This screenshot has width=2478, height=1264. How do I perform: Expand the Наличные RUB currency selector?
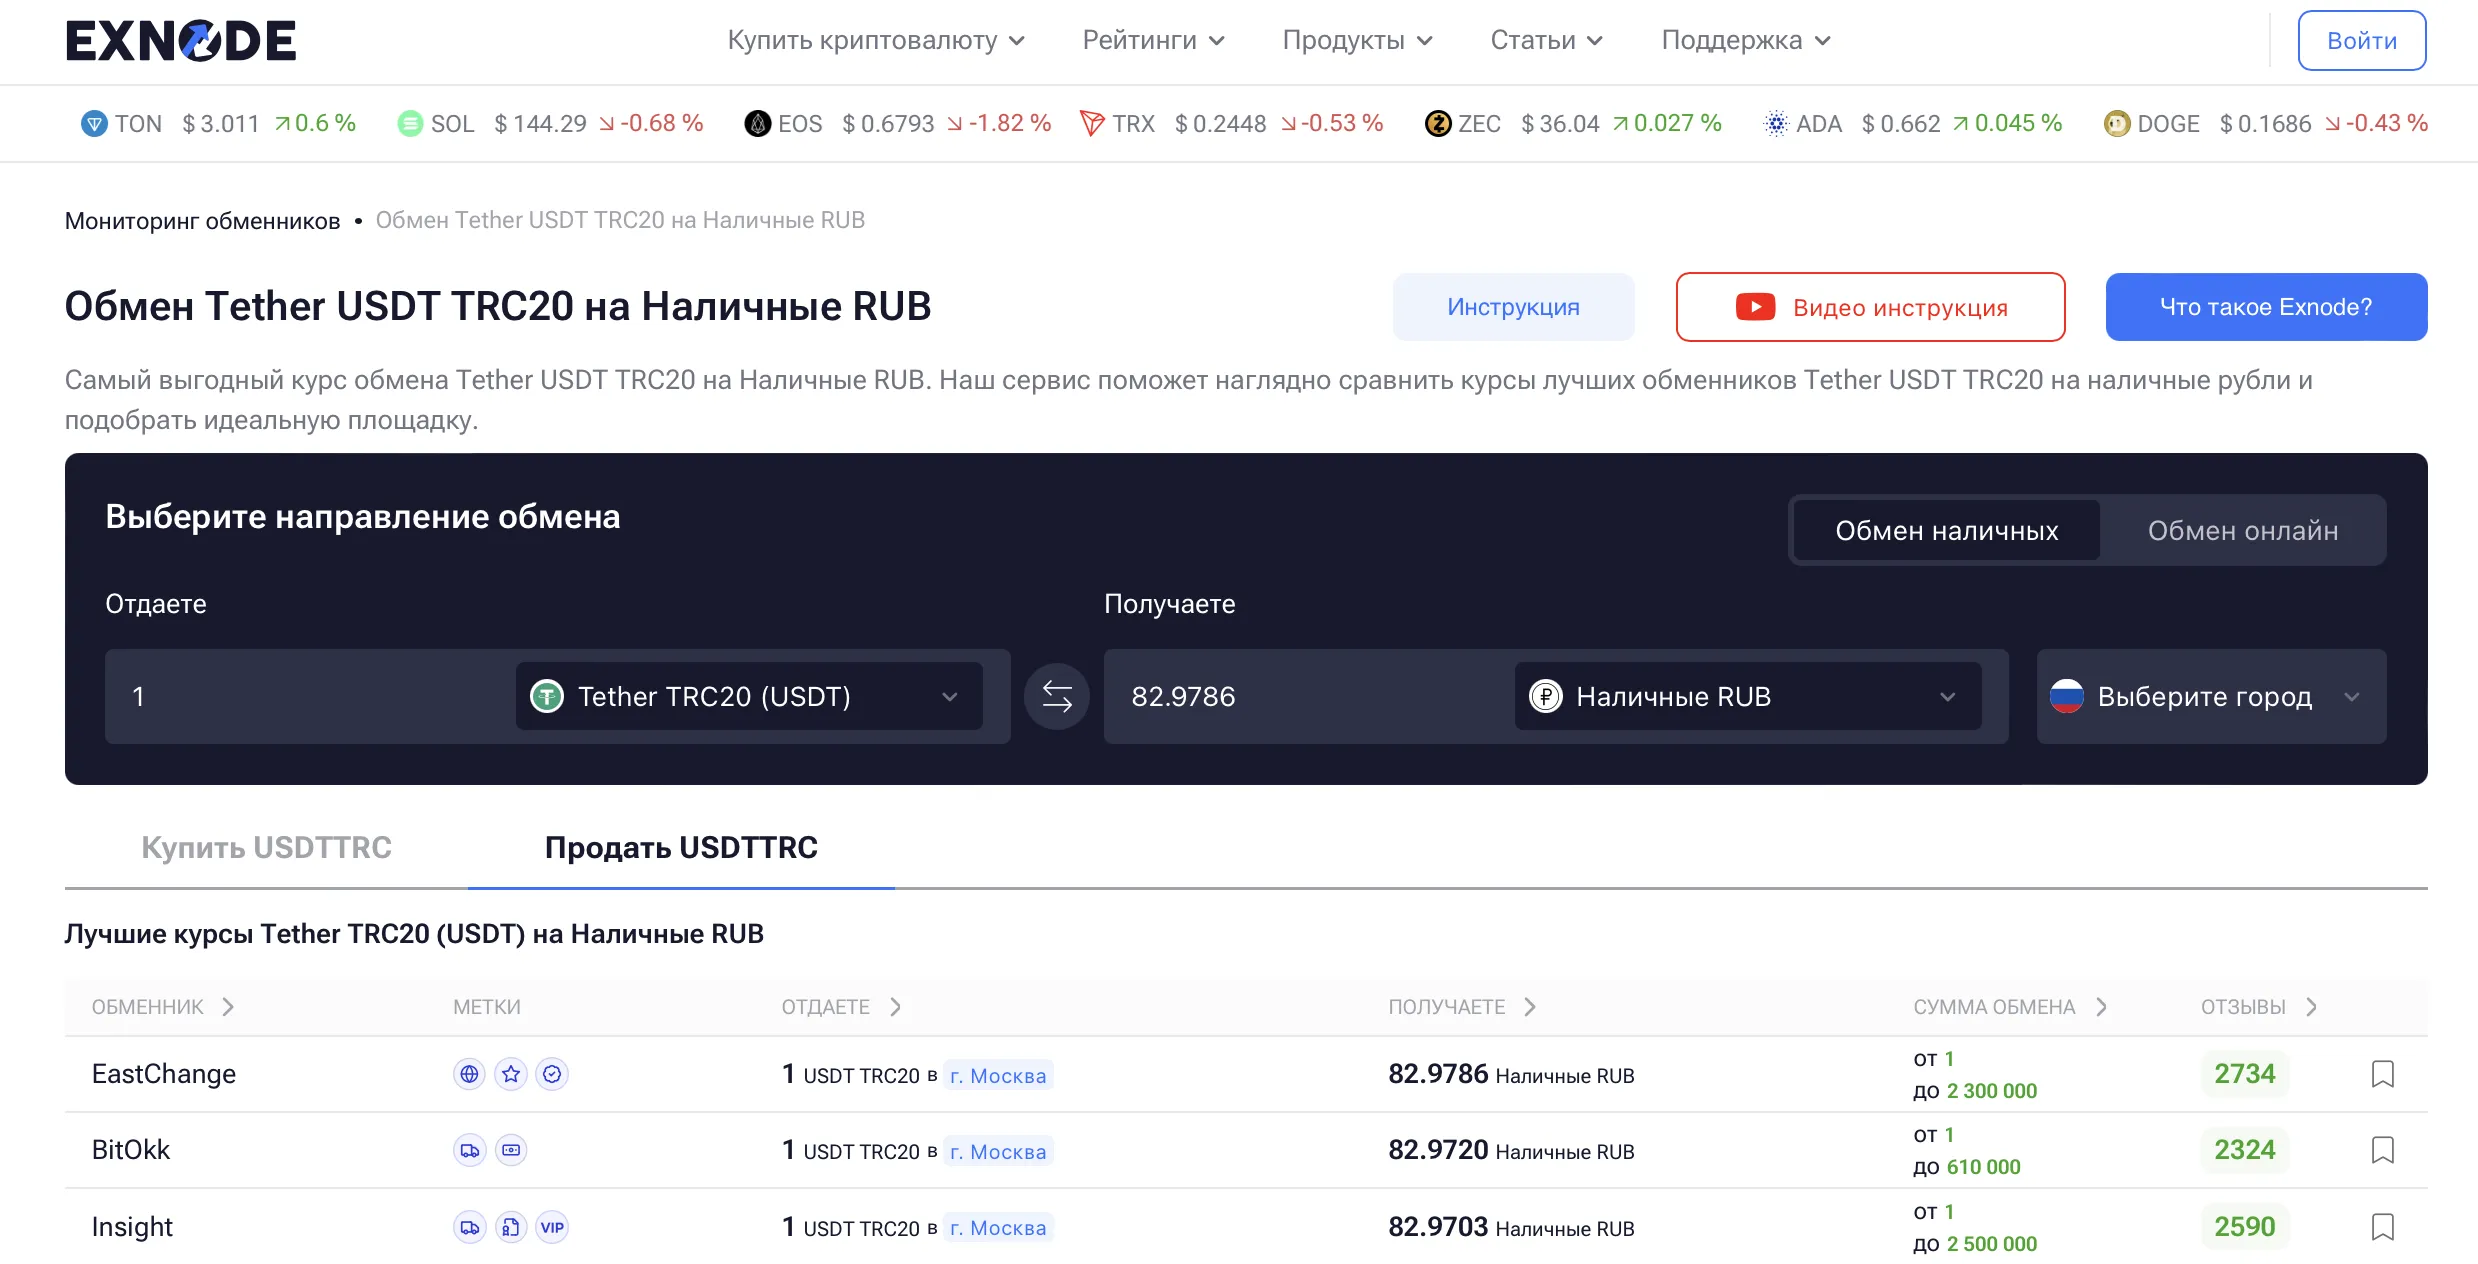[x=1746, y=696]
